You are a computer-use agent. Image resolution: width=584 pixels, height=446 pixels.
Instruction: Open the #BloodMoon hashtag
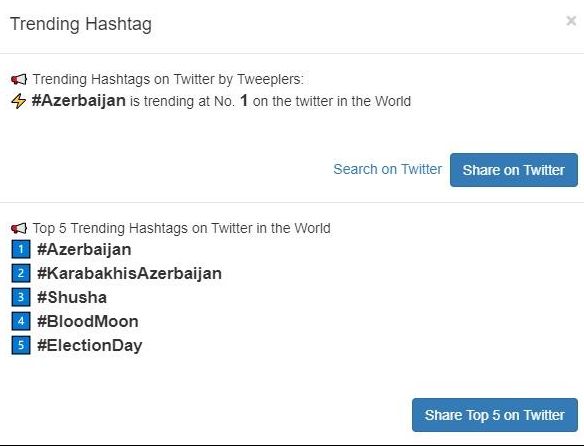click(88, 321)
